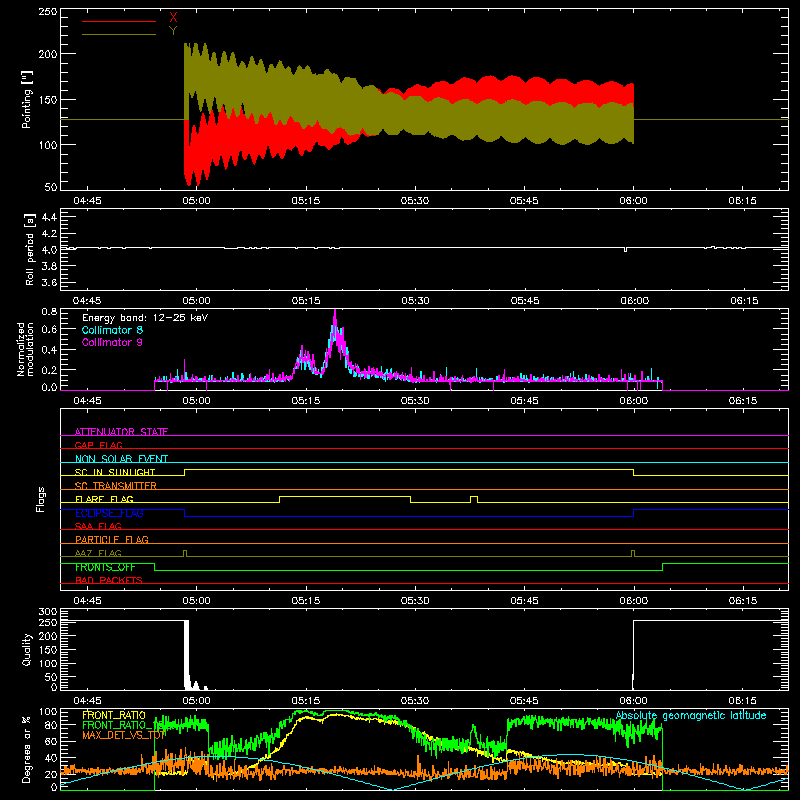
Task: Click the 4.4 tick on Roll period axis
Action: (x=49, y=217)
